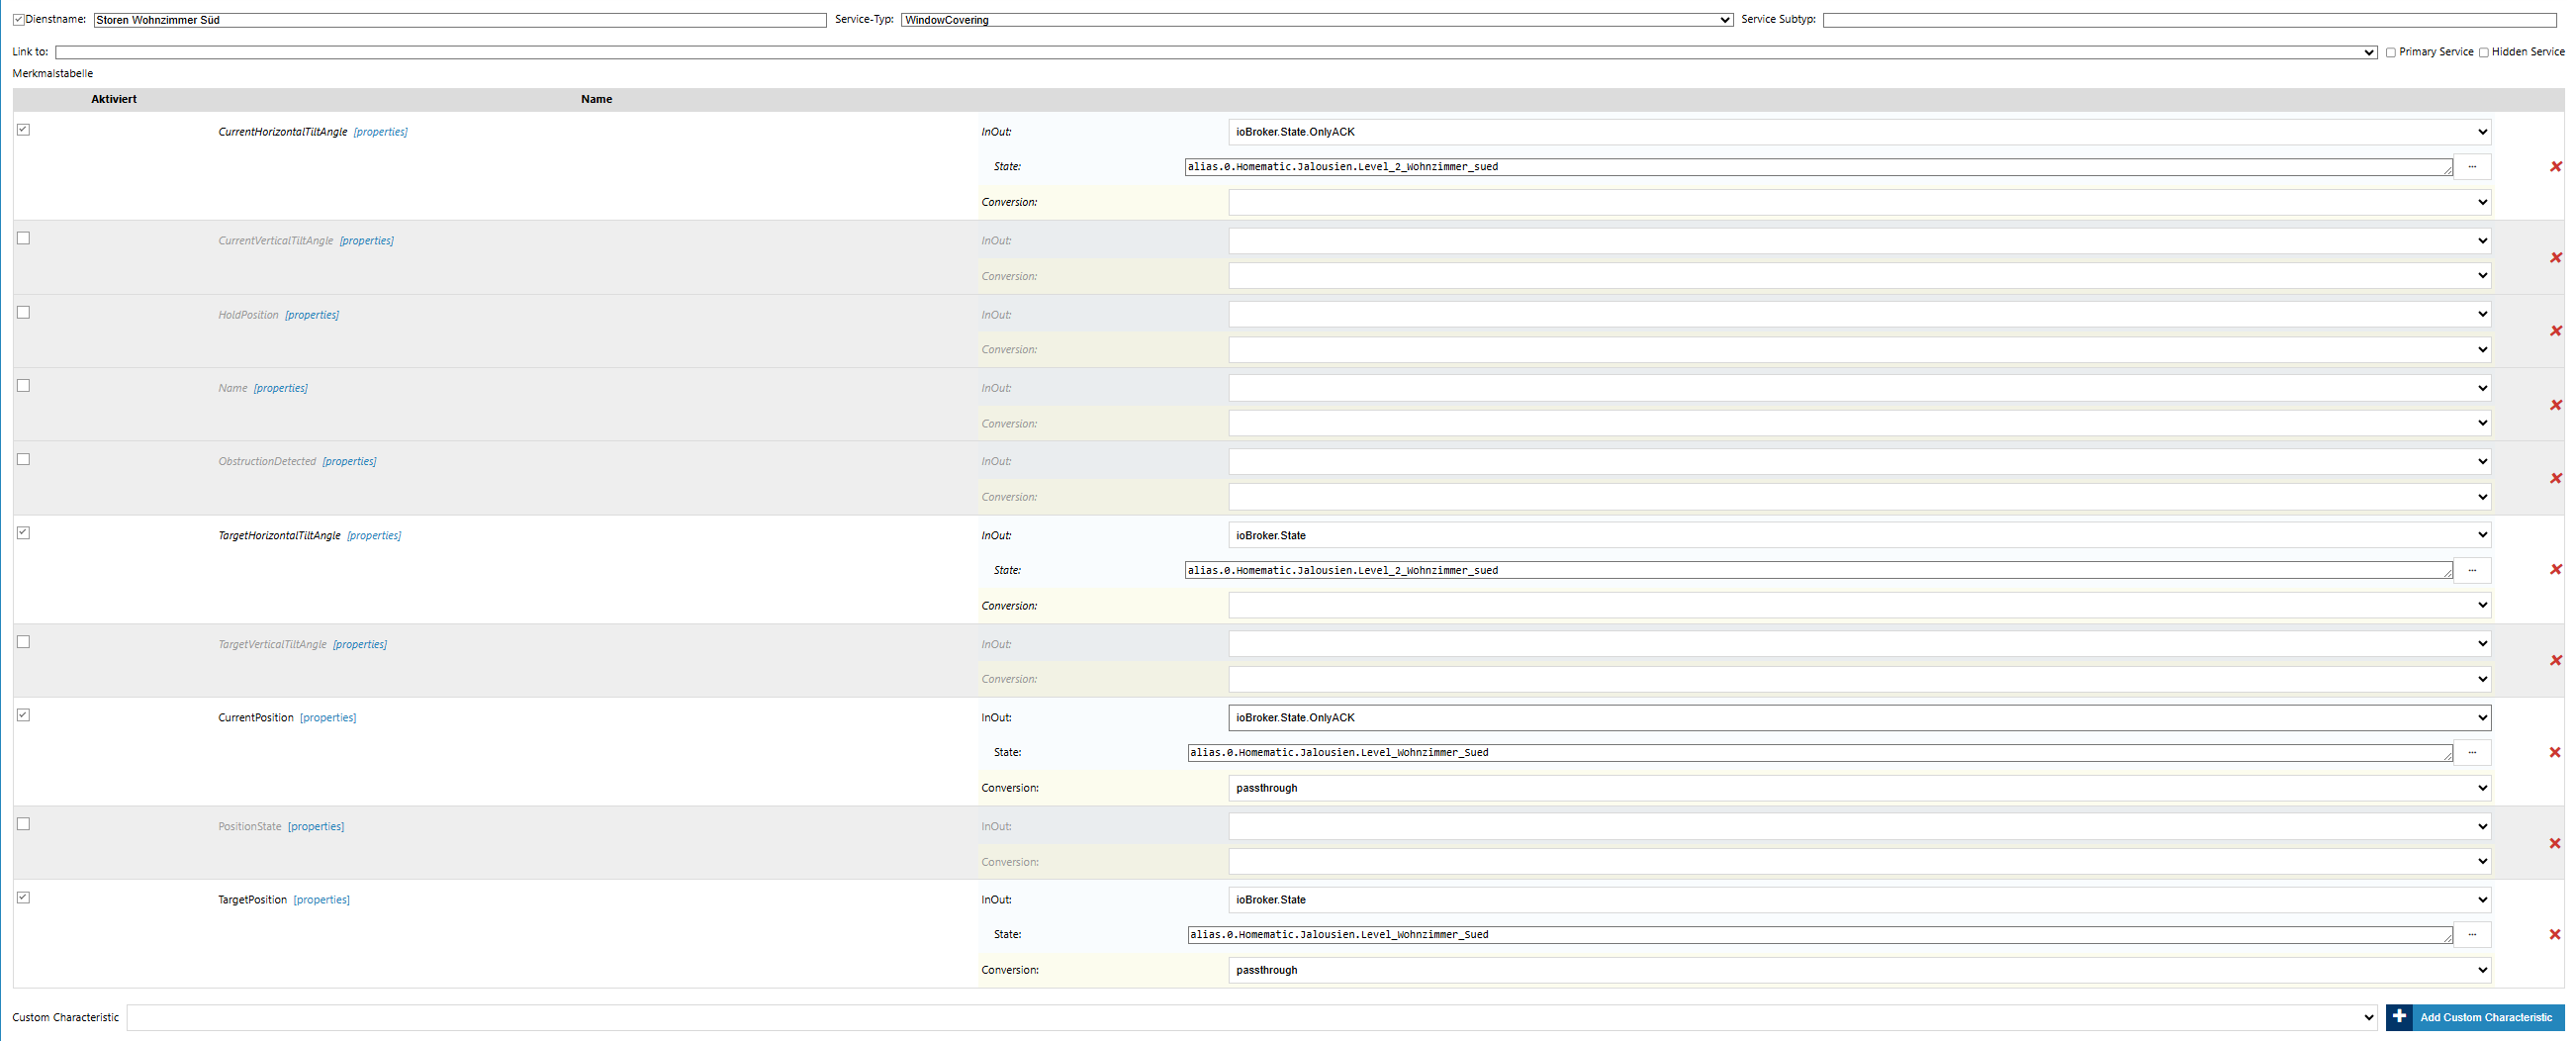This screenshot has height=1041, width=2576.
Task: Delete the TargetPosition characteristic row
Action: pos(2554,935)
